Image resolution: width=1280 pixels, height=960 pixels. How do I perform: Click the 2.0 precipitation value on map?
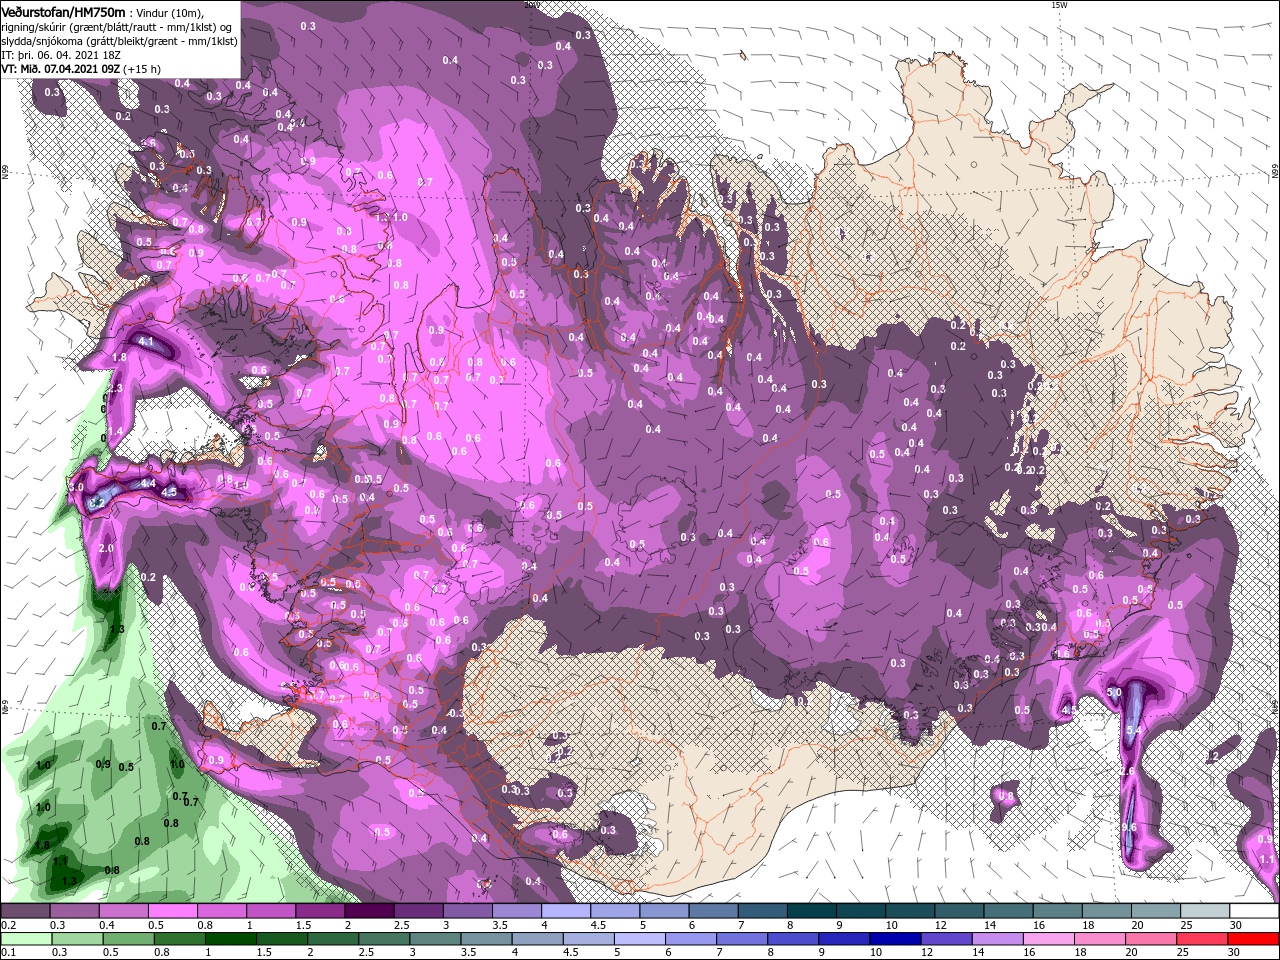click(x=107, y=549)
